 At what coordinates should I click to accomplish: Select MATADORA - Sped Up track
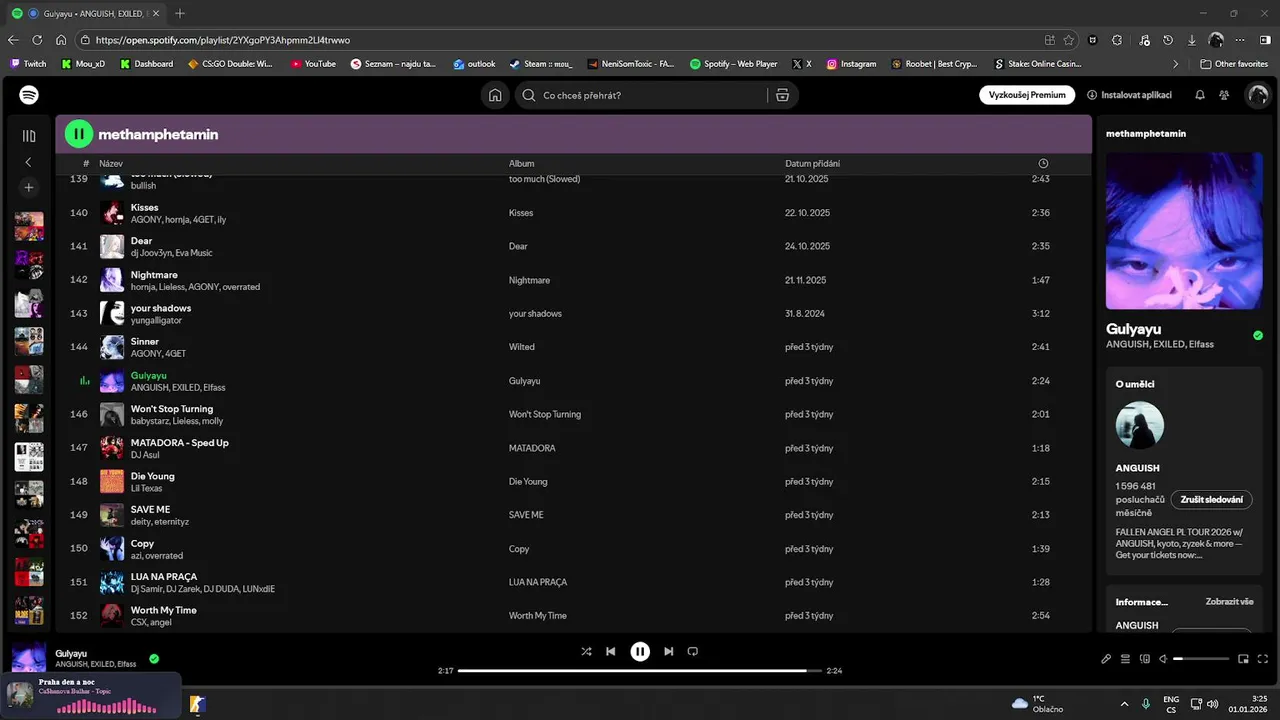(x=573, y=448)
